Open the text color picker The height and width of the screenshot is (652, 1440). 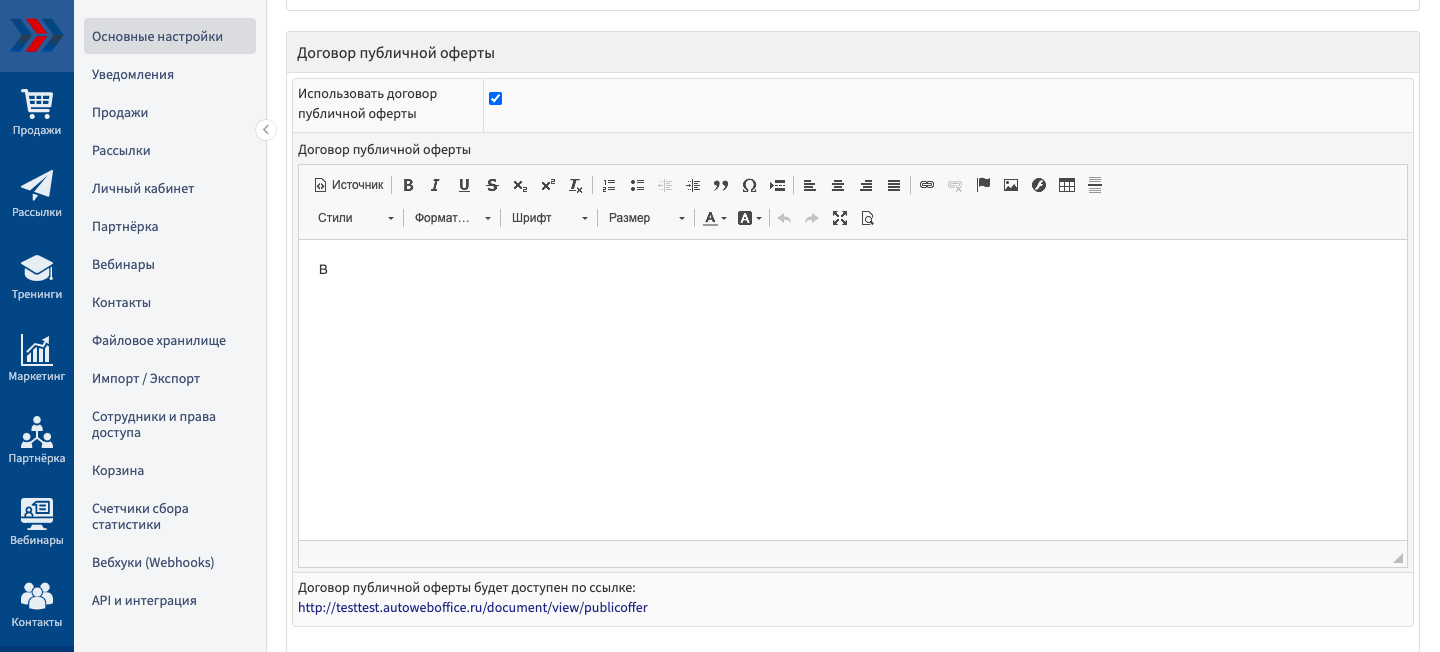coord(714,218)
